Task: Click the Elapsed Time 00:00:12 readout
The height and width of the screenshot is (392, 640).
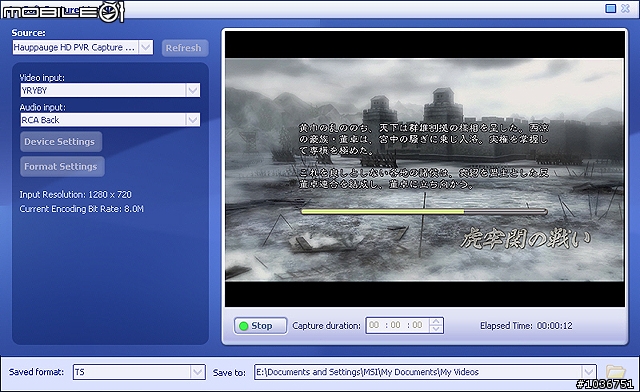Action: click(x=526, y=326)
